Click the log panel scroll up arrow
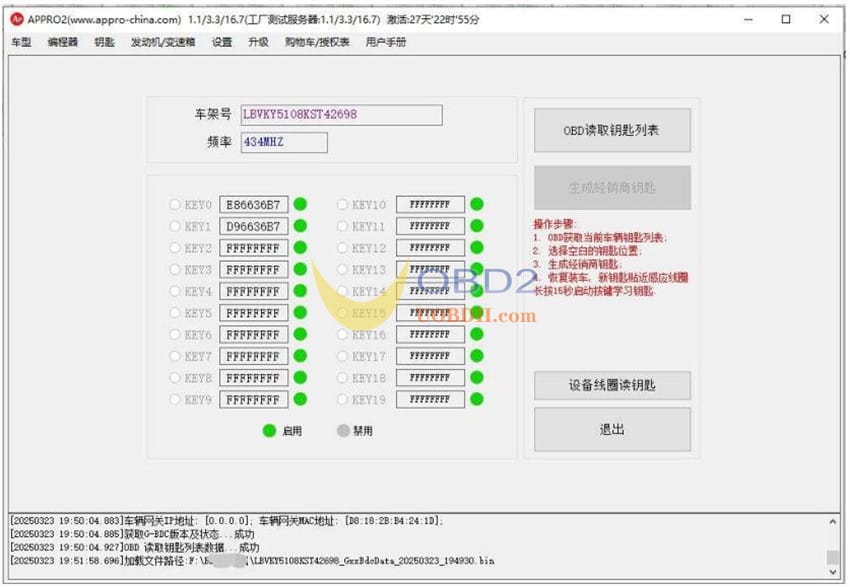Image resolution: width=850 pixels, height=587 pixels. point(832,521)
